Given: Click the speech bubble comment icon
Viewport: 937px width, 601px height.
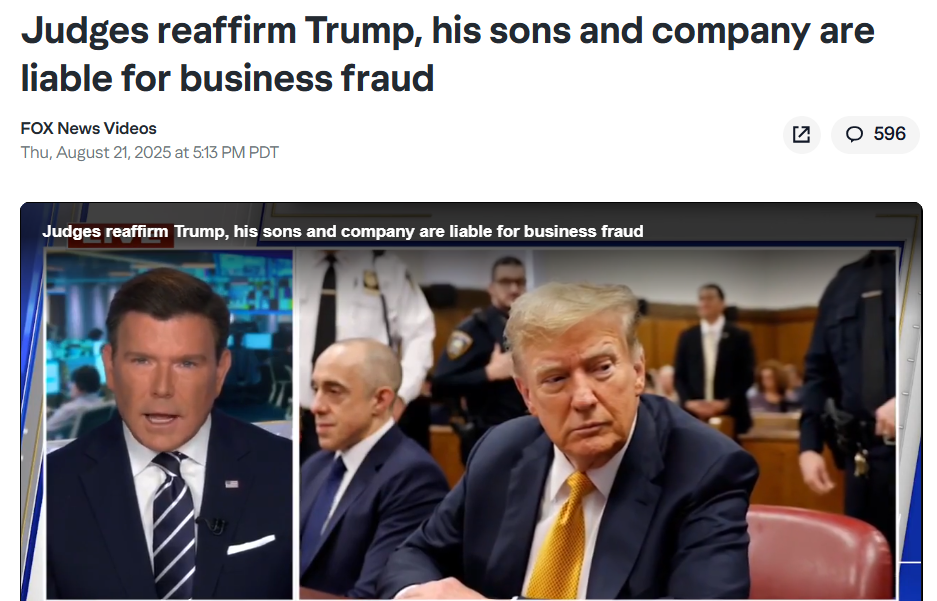Looking at the screenshot, I should [x=854, y=134].
